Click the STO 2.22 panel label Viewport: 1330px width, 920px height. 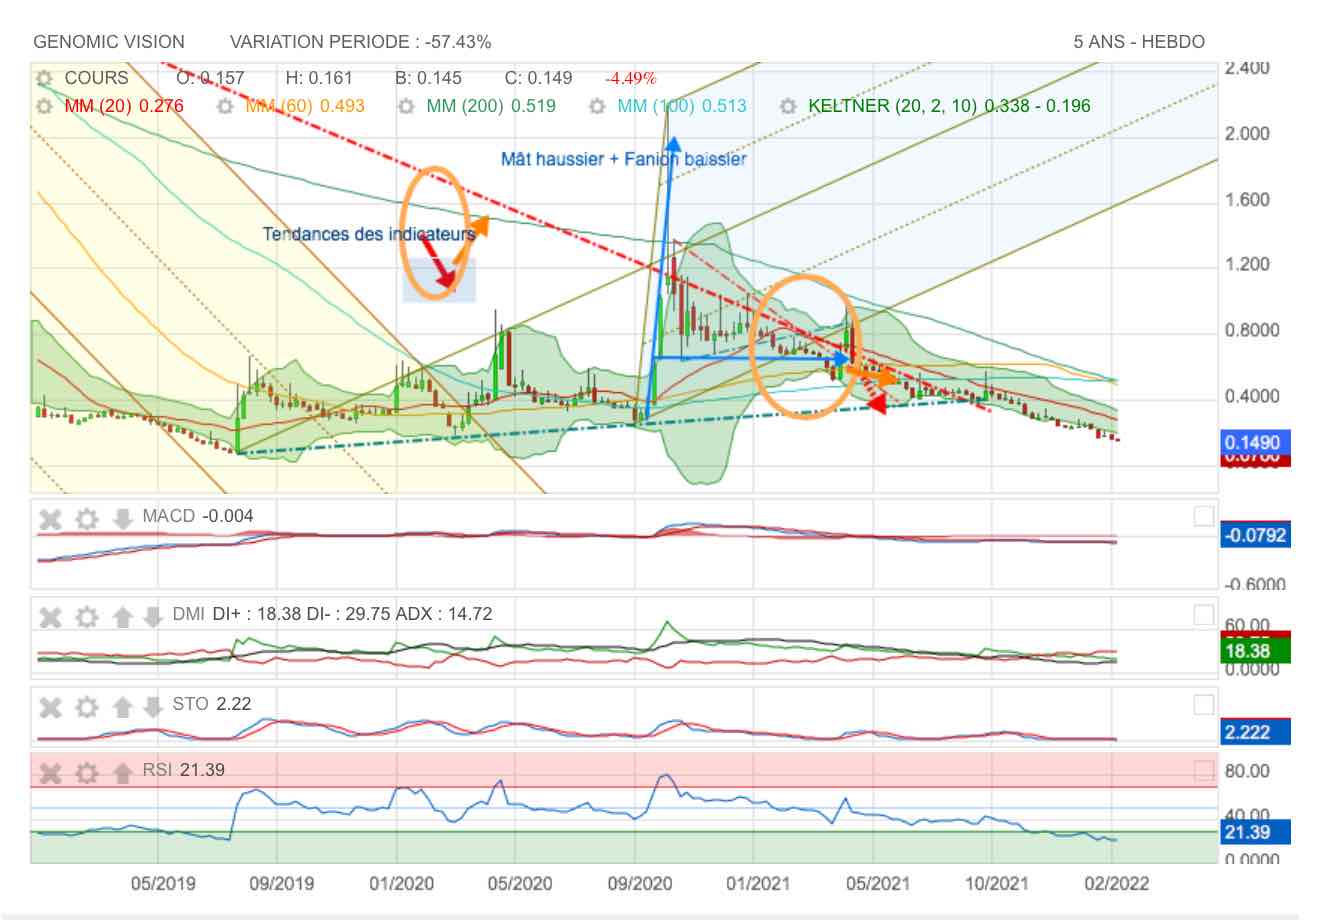tap(212, 705)
